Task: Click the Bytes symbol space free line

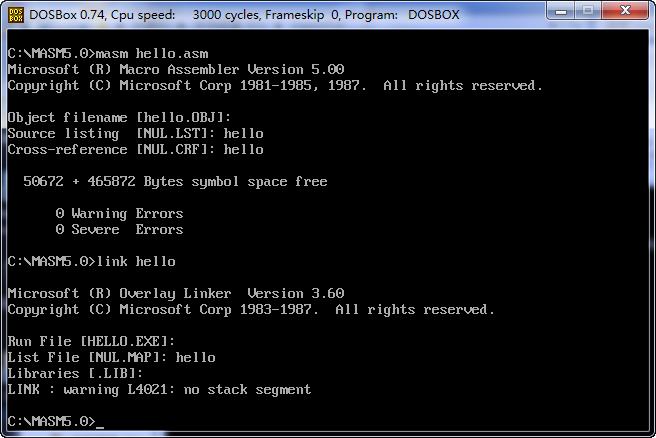Action: click(x=175, y=181)
